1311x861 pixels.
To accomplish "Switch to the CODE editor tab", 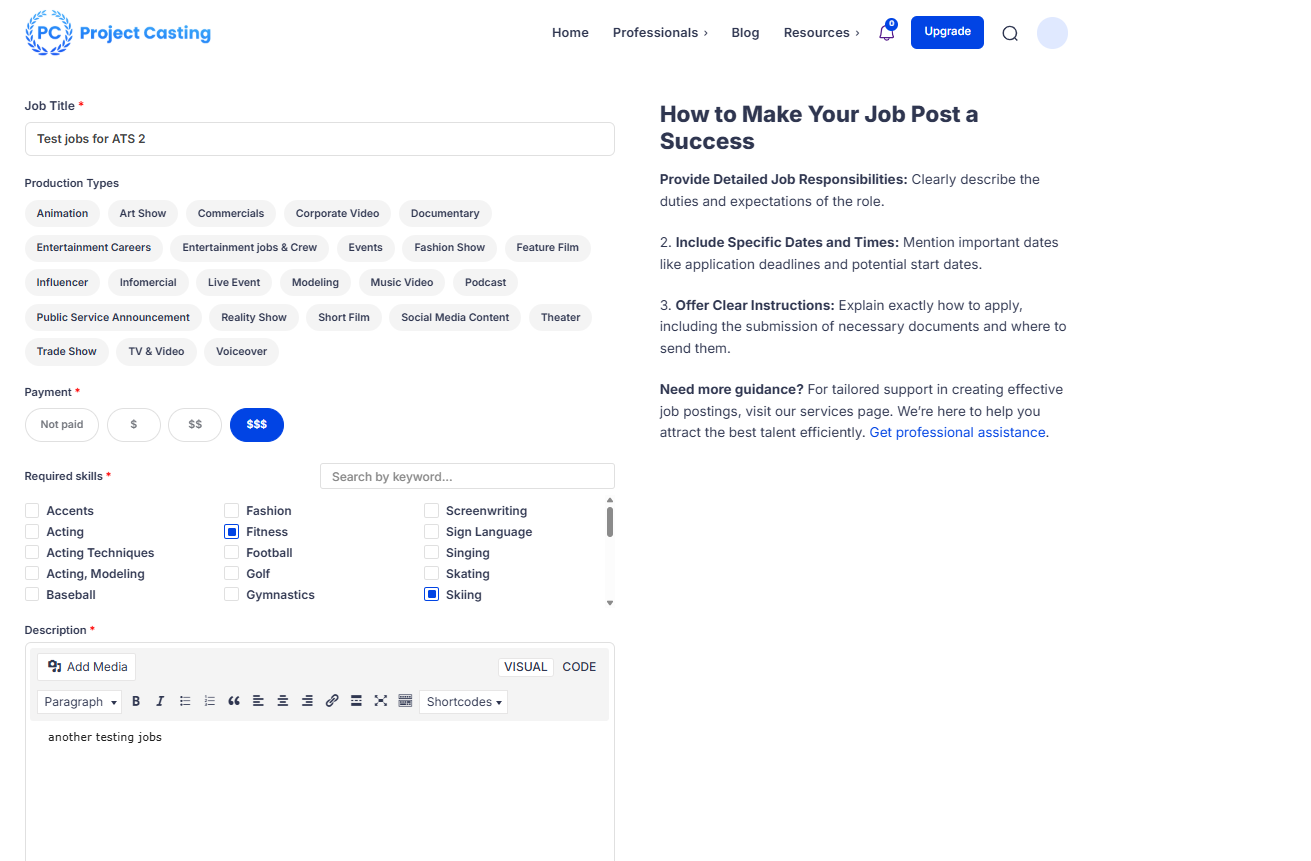I will 579,667.
